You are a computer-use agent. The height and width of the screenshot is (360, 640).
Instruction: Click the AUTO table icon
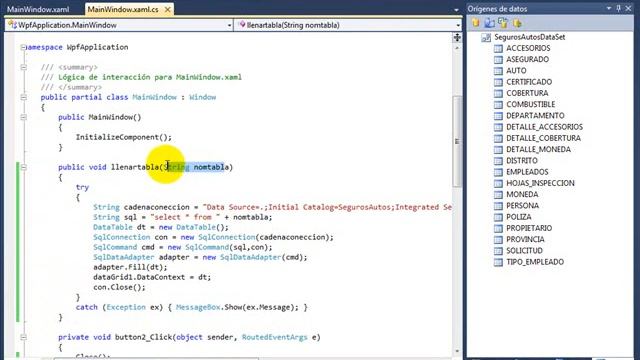[498, 71]
